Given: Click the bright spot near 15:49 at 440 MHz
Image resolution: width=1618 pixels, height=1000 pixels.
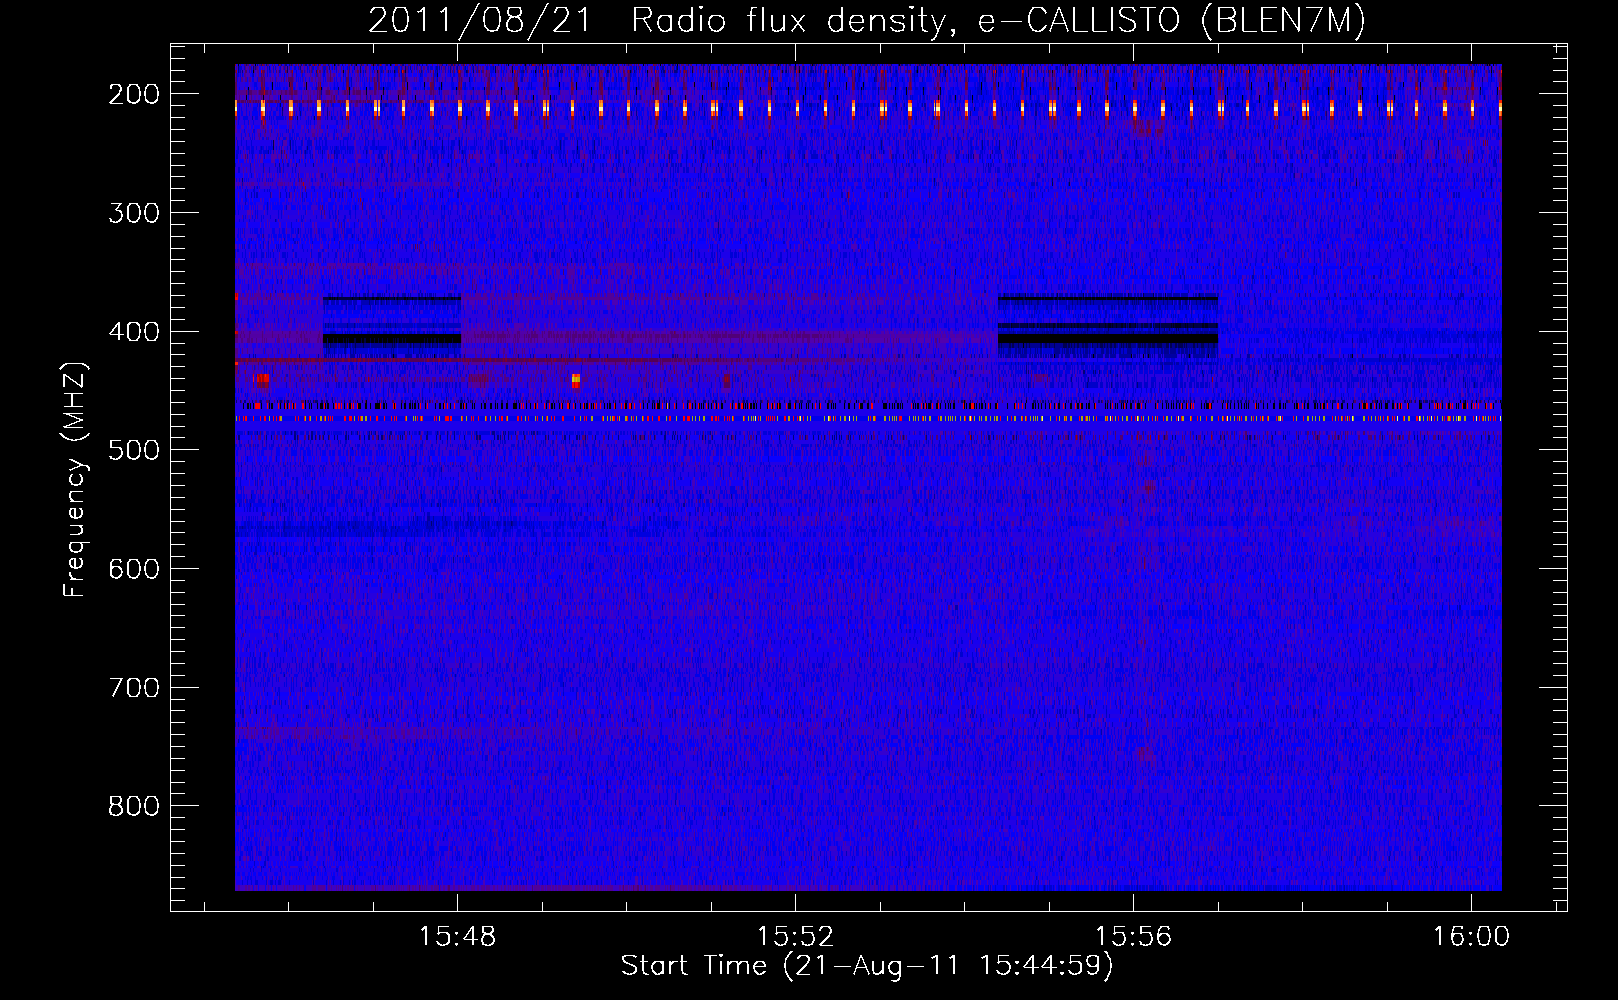Looking at the screenshot, I should coord(575,380).
